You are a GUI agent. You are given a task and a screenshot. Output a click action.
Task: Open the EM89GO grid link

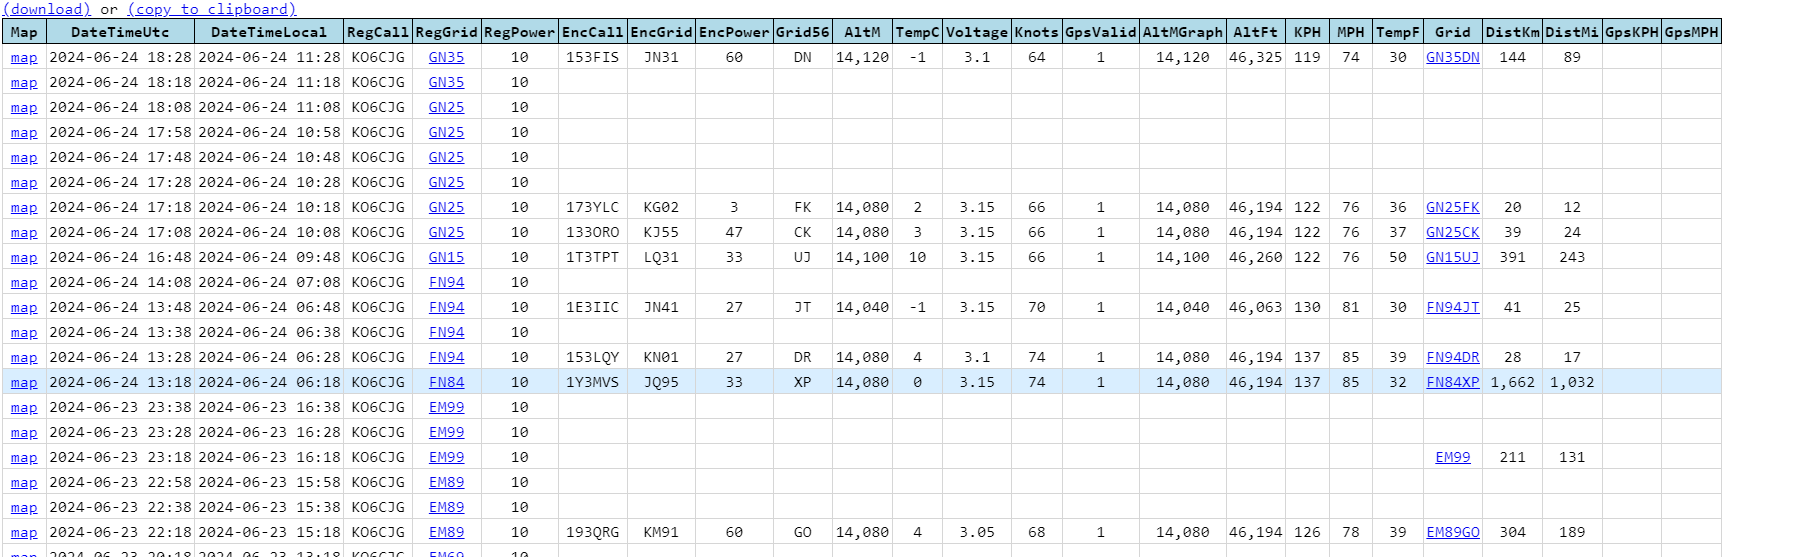click(1452, 532)
